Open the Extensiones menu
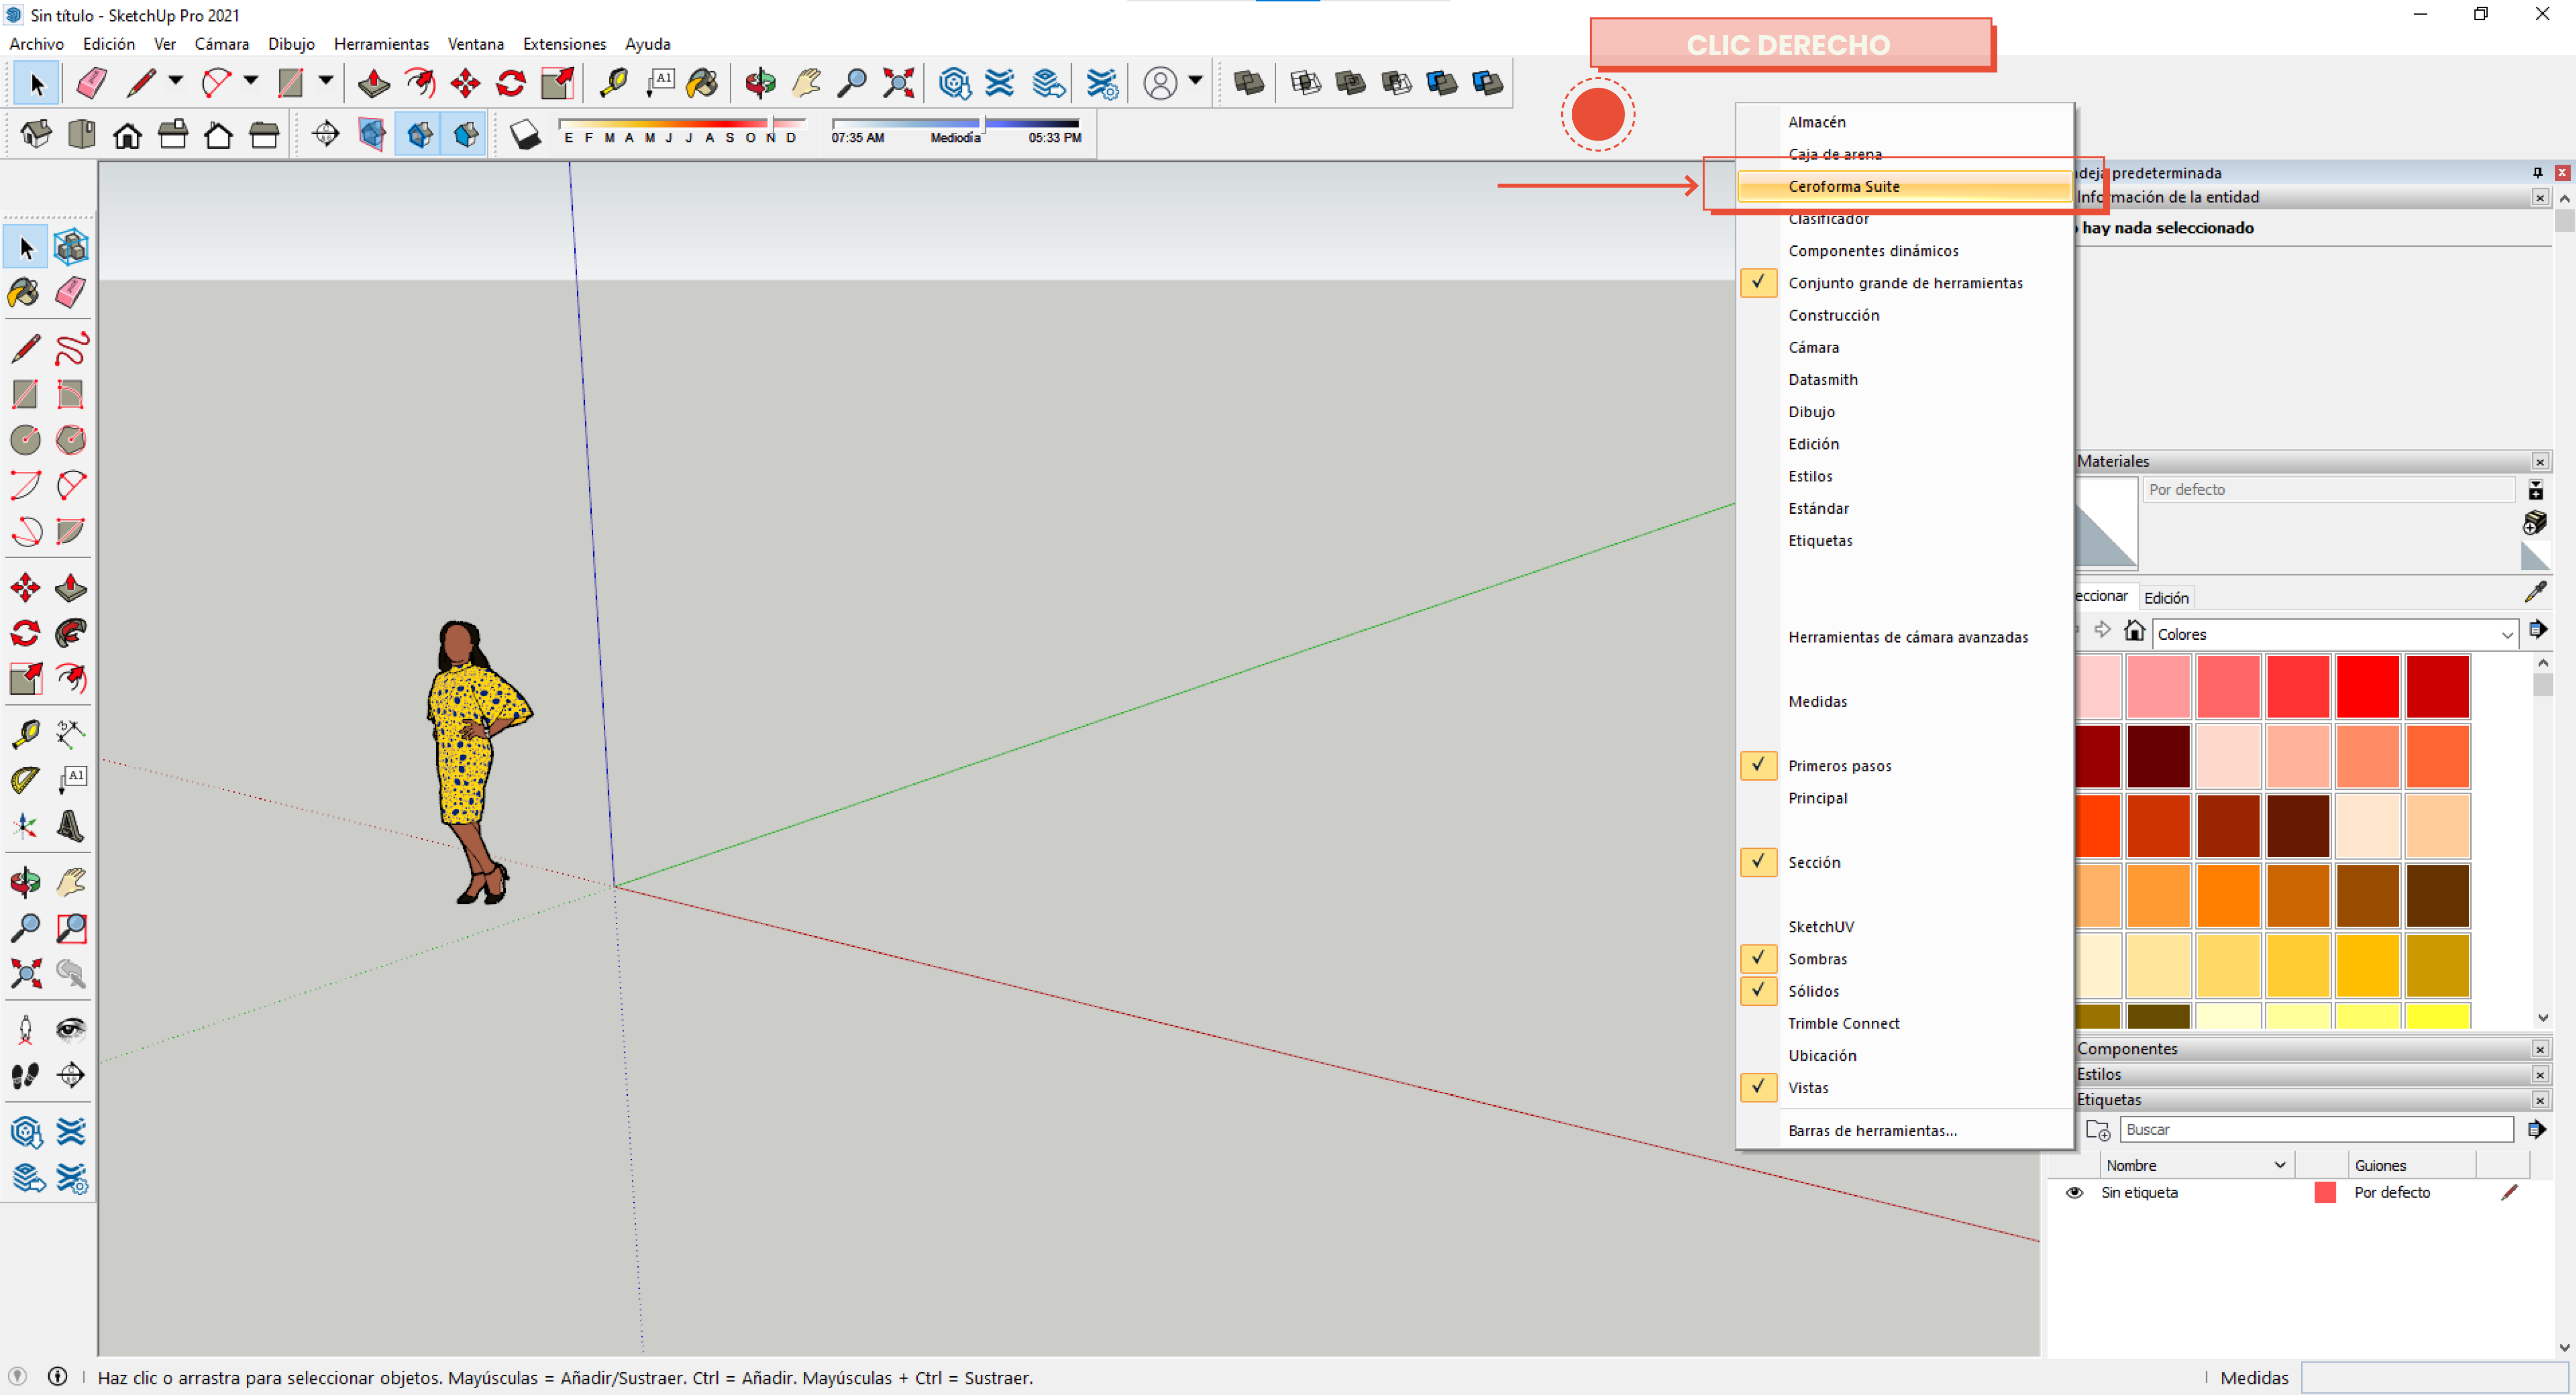Viewport: 2576px width, 1395px height. pos(564,44)
